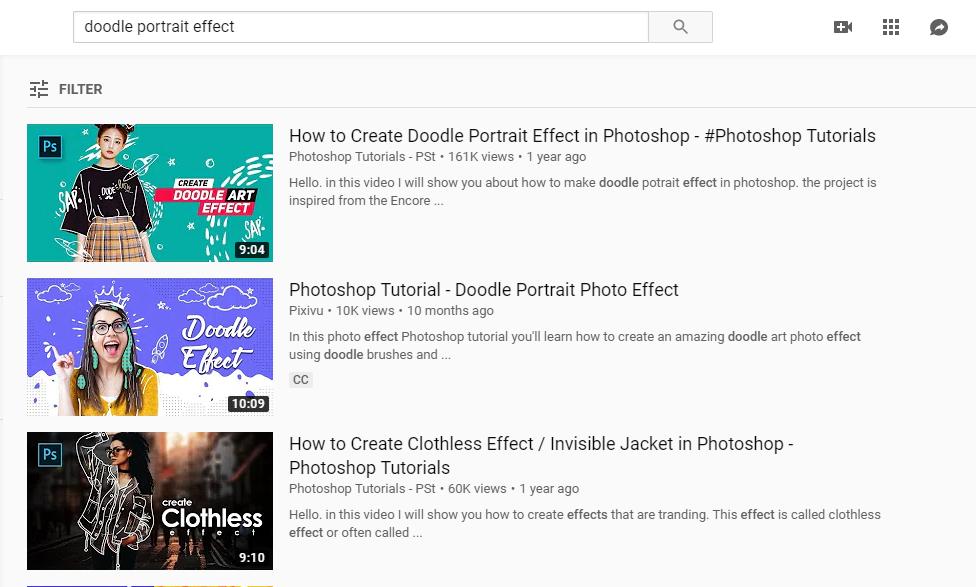Screen dimensions: 976x587
Task: Click description starting 'In this photo effect Photoshop tutorial'
Action: pyautogui.click(x=575, y=345)
